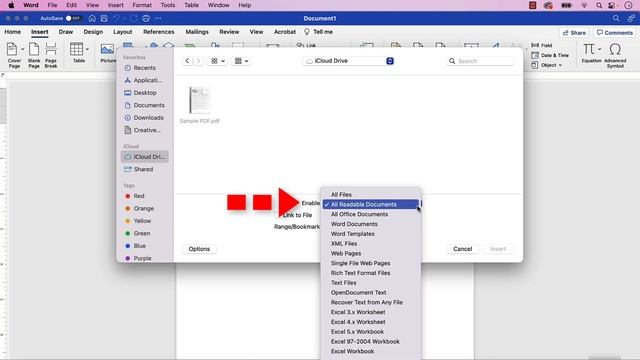This screenshot has width=640, height=360.
Task: Choose All Readable Documents option
Action: (x=371, y=204)
